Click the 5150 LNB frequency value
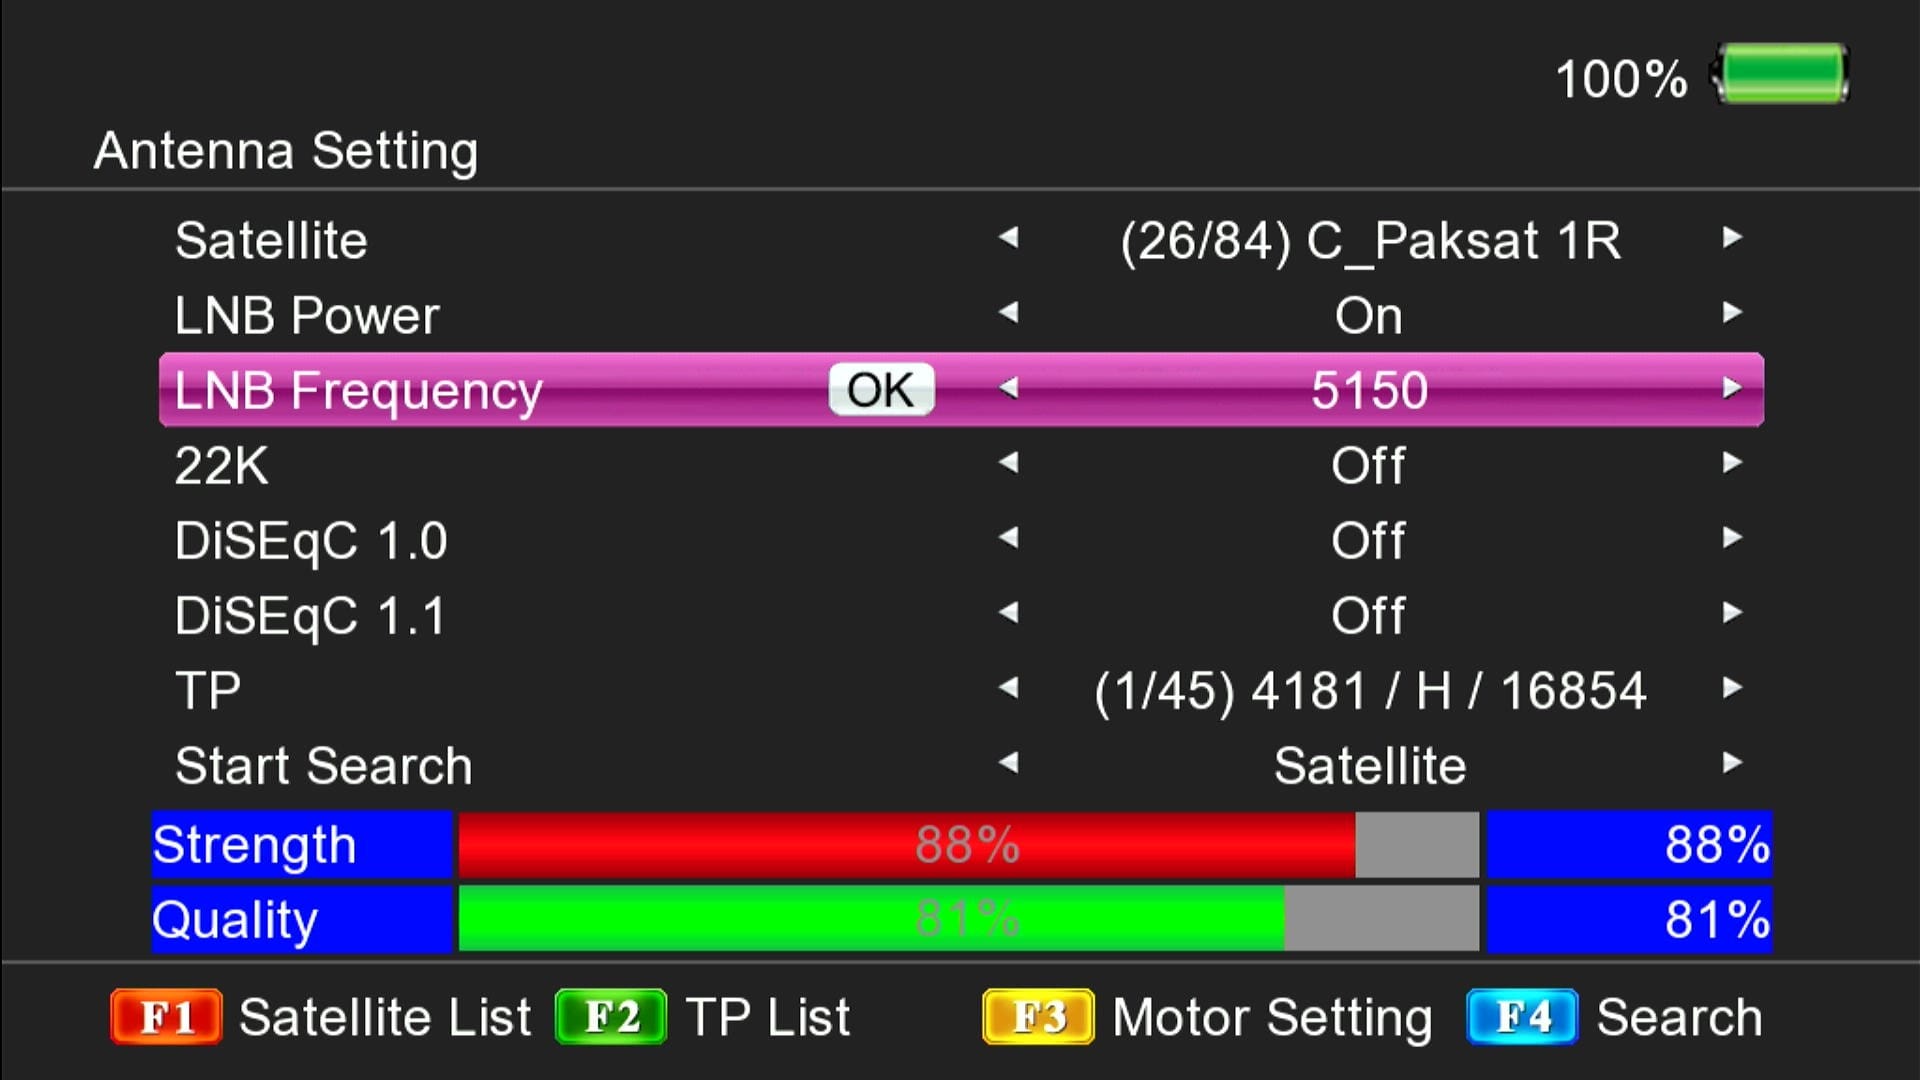This screenshot has width=1920, height=1080. [1369, 390]
